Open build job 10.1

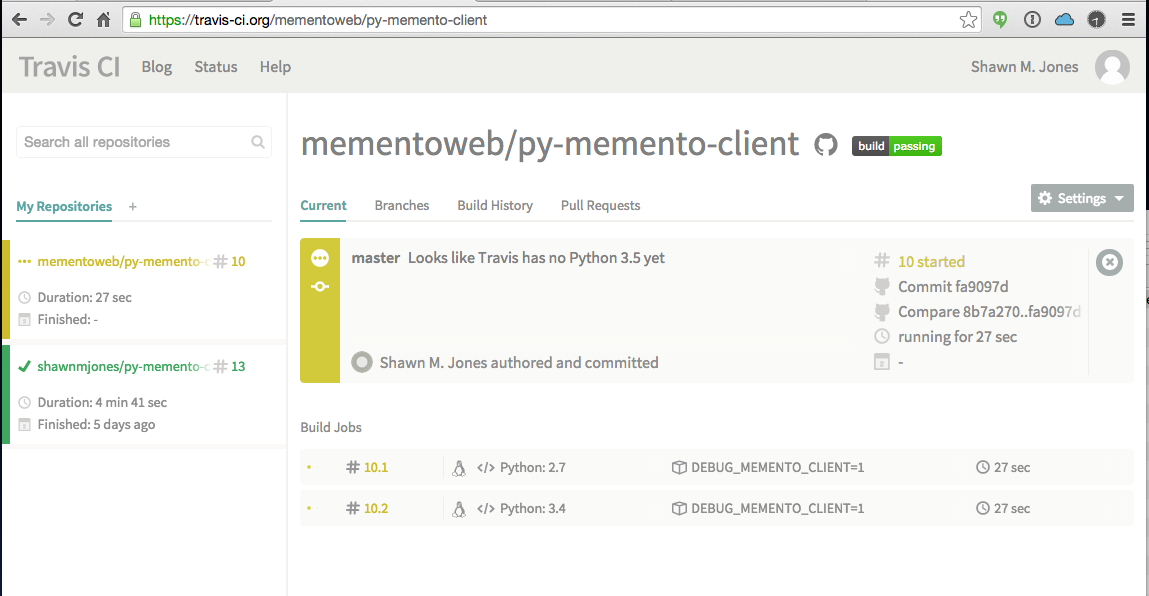point(376,468)
